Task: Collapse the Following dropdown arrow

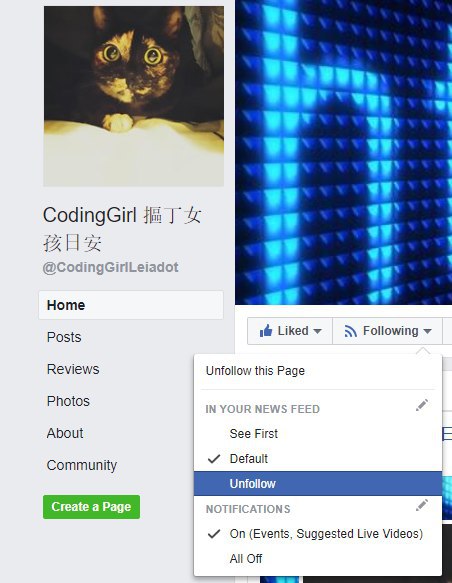Action: 427,331
